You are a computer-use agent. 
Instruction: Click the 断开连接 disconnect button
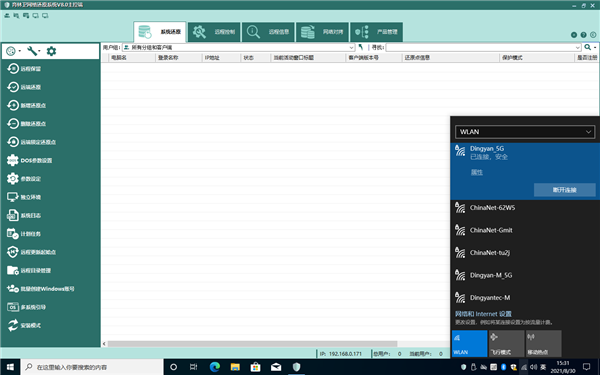(564, 190)
